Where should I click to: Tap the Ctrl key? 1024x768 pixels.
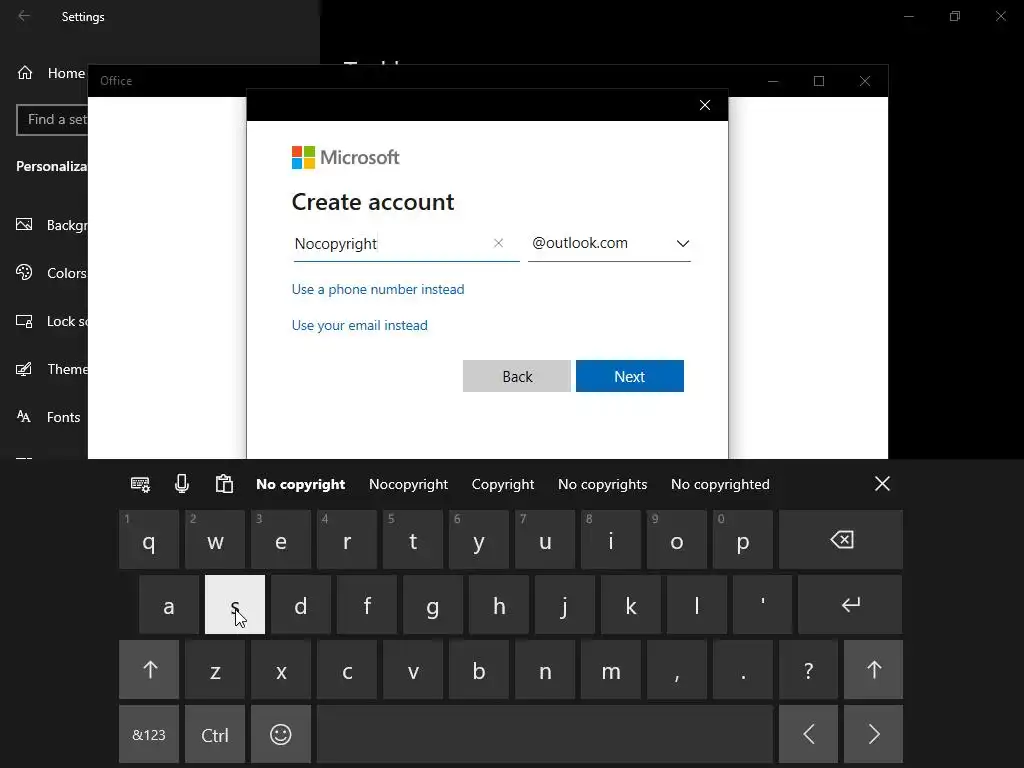click(215, 734)
